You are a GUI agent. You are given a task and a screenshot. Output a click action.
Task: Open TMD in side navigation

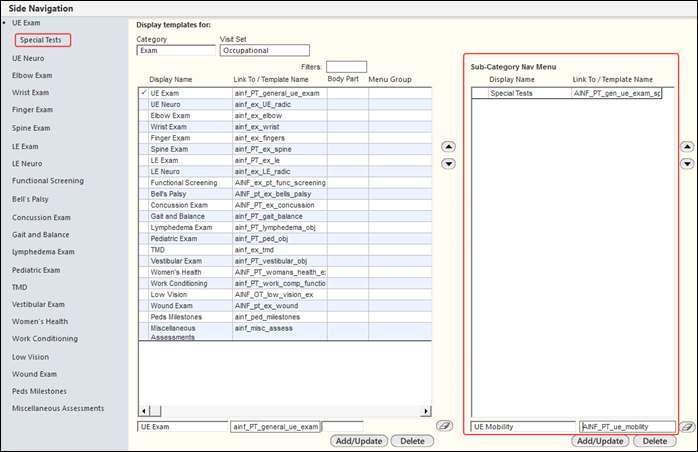[19, 287]
